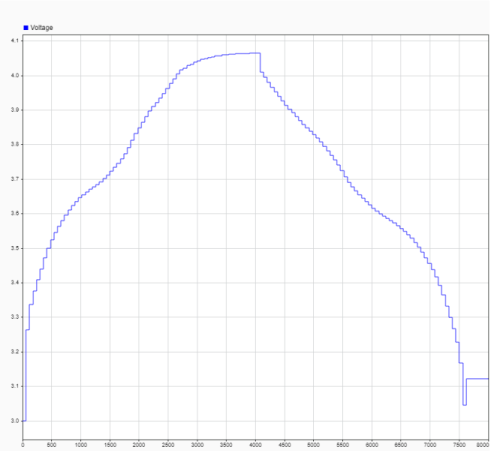Select the 5000 x-axis tick label

tap(313, 445)
